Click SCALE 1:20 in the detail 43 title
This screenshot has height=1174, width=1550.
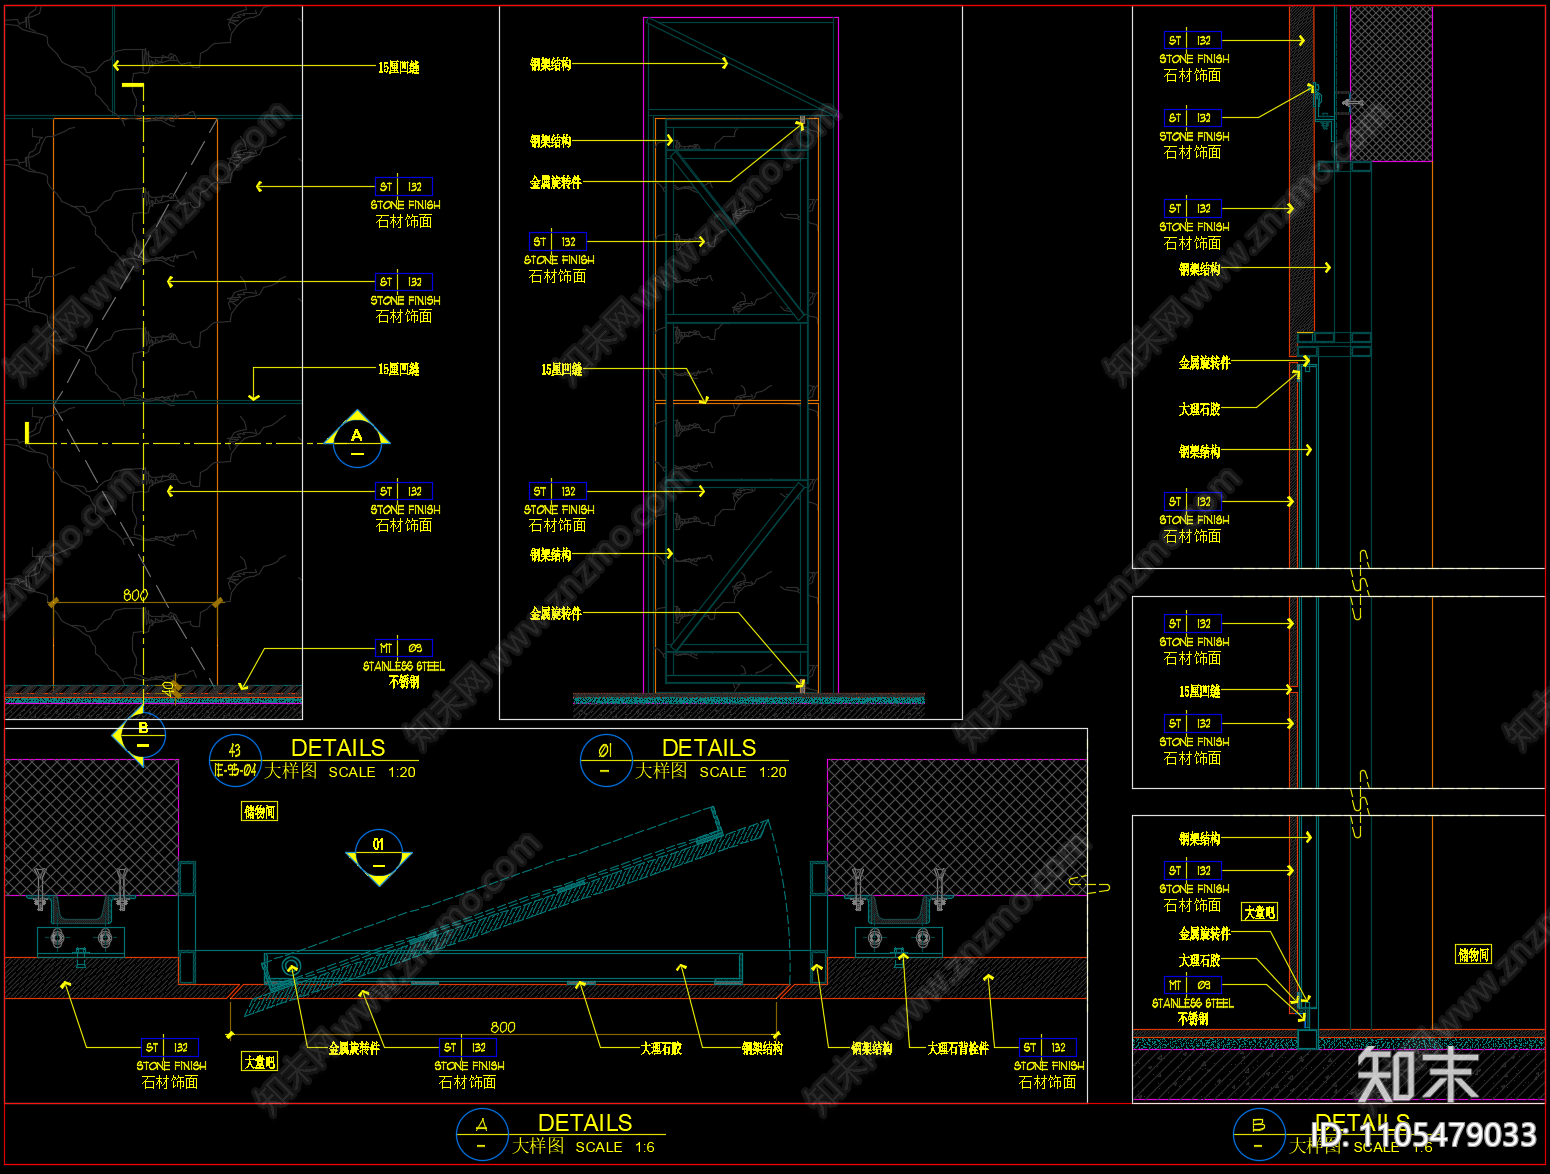[x=372, y=772]
